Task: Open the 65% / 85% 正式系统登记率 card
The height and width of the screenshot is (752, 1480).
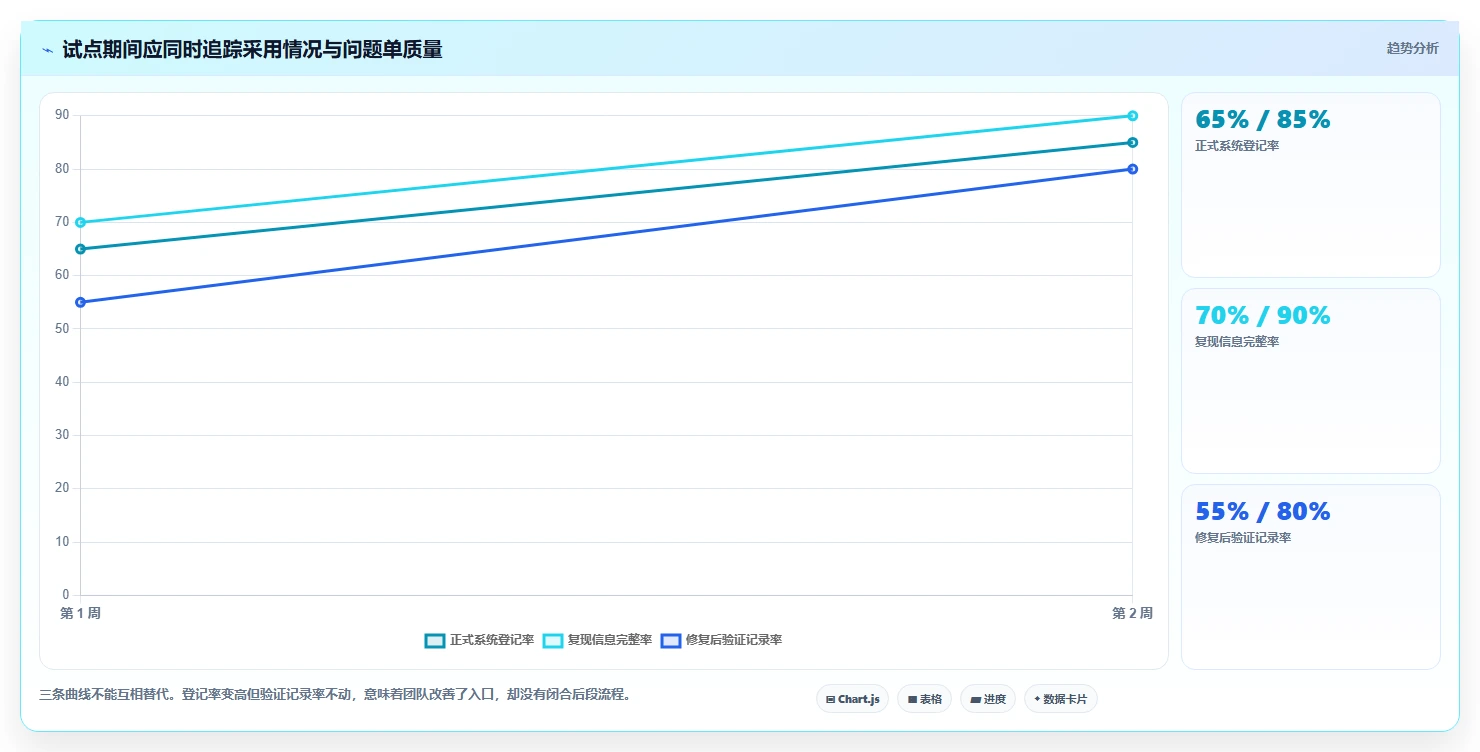Action: coord(1311,185)
